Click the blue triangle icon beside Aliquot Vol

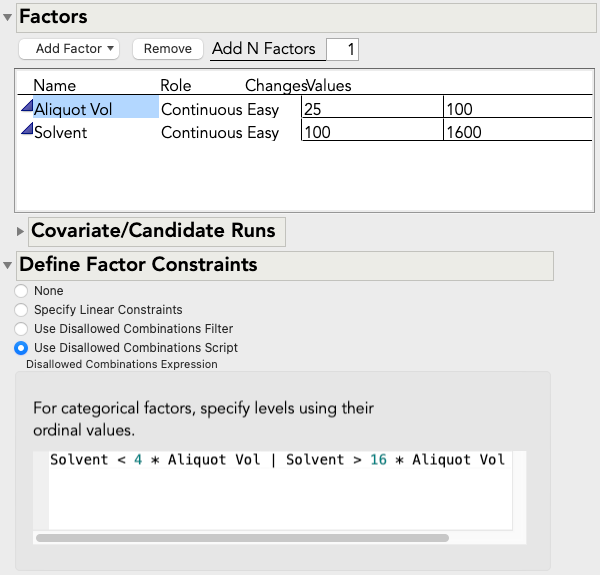coord(26,108)
